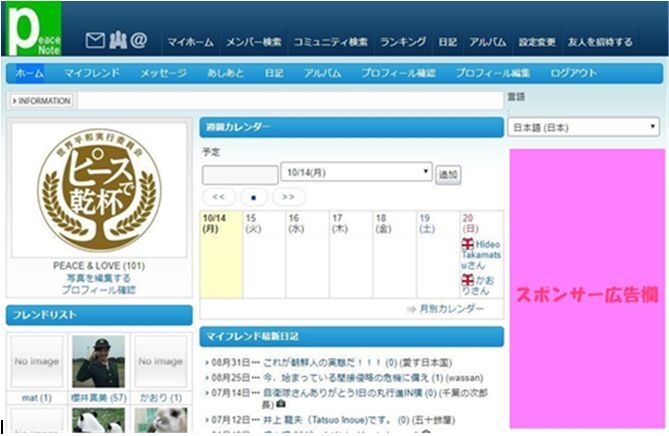Click the castle icon in header
The width and height of the screenshot is (669, 436).
(117, 41)
